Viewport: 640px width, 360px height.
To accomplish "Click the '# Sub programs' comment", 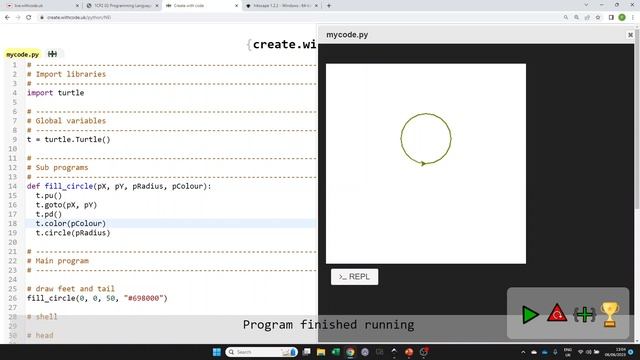I will 58,167.
